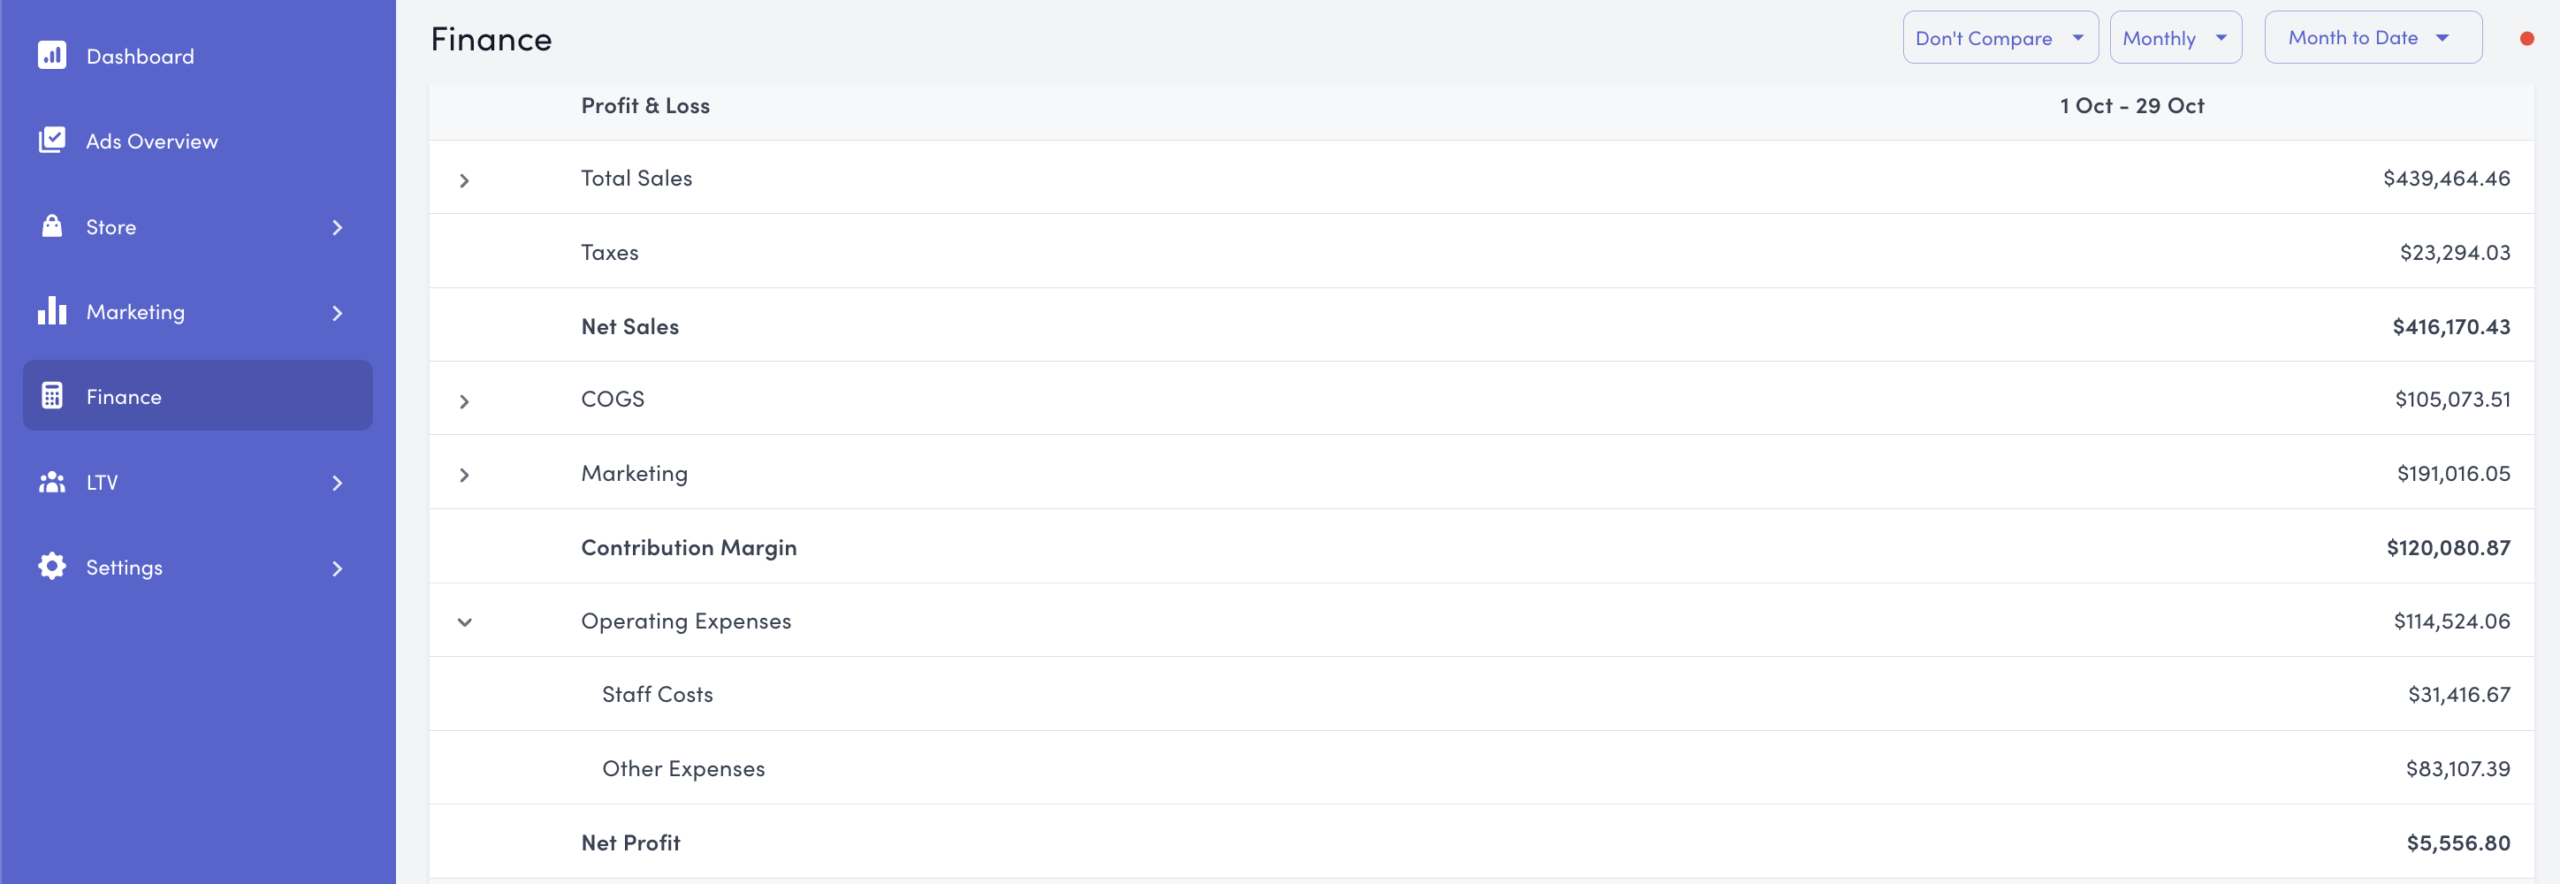This screenshot has width=2560, height=884.
Task: Click the Store shopping bag icon
Action: (52, 226)
